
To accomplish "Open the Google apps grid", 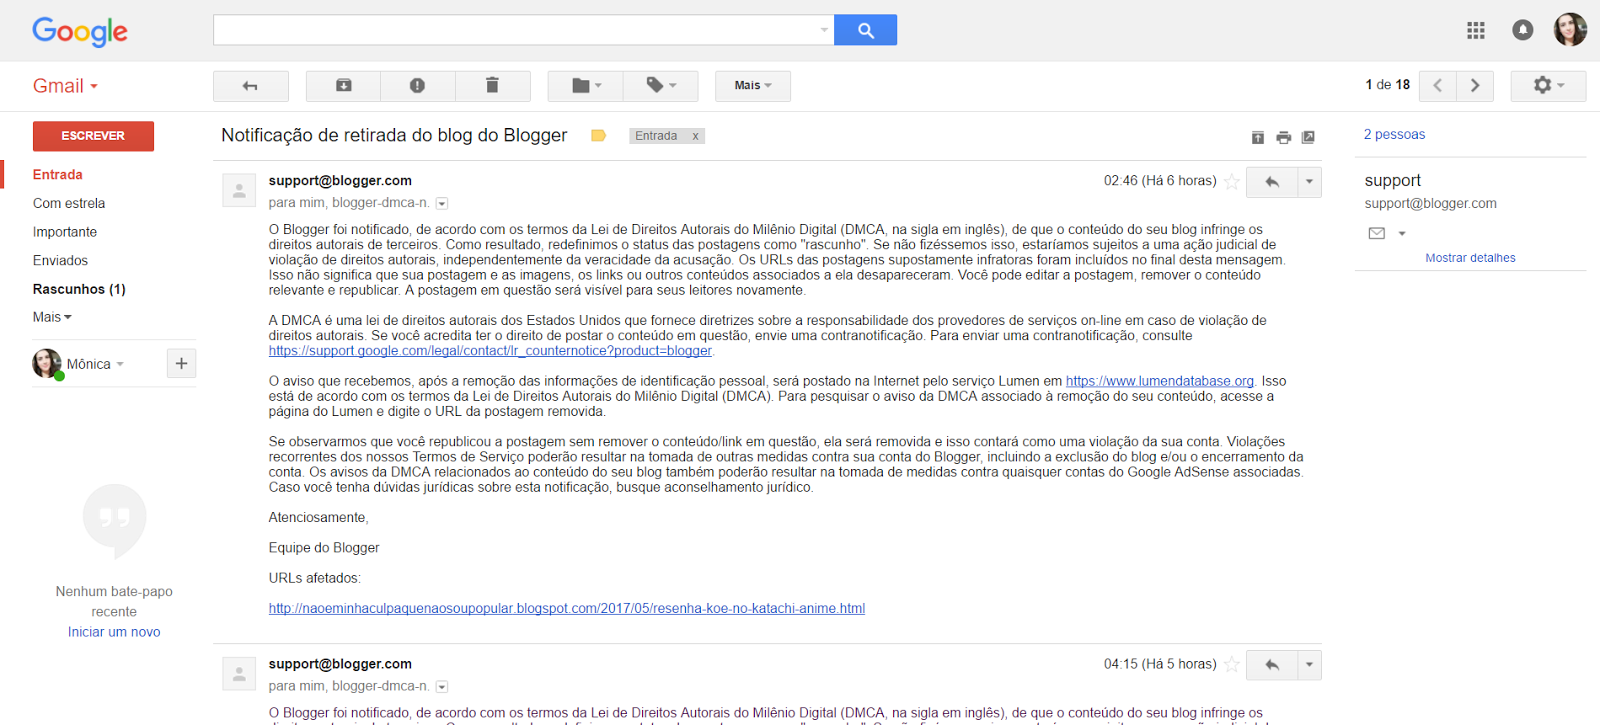I will (x=1476, y=30).
